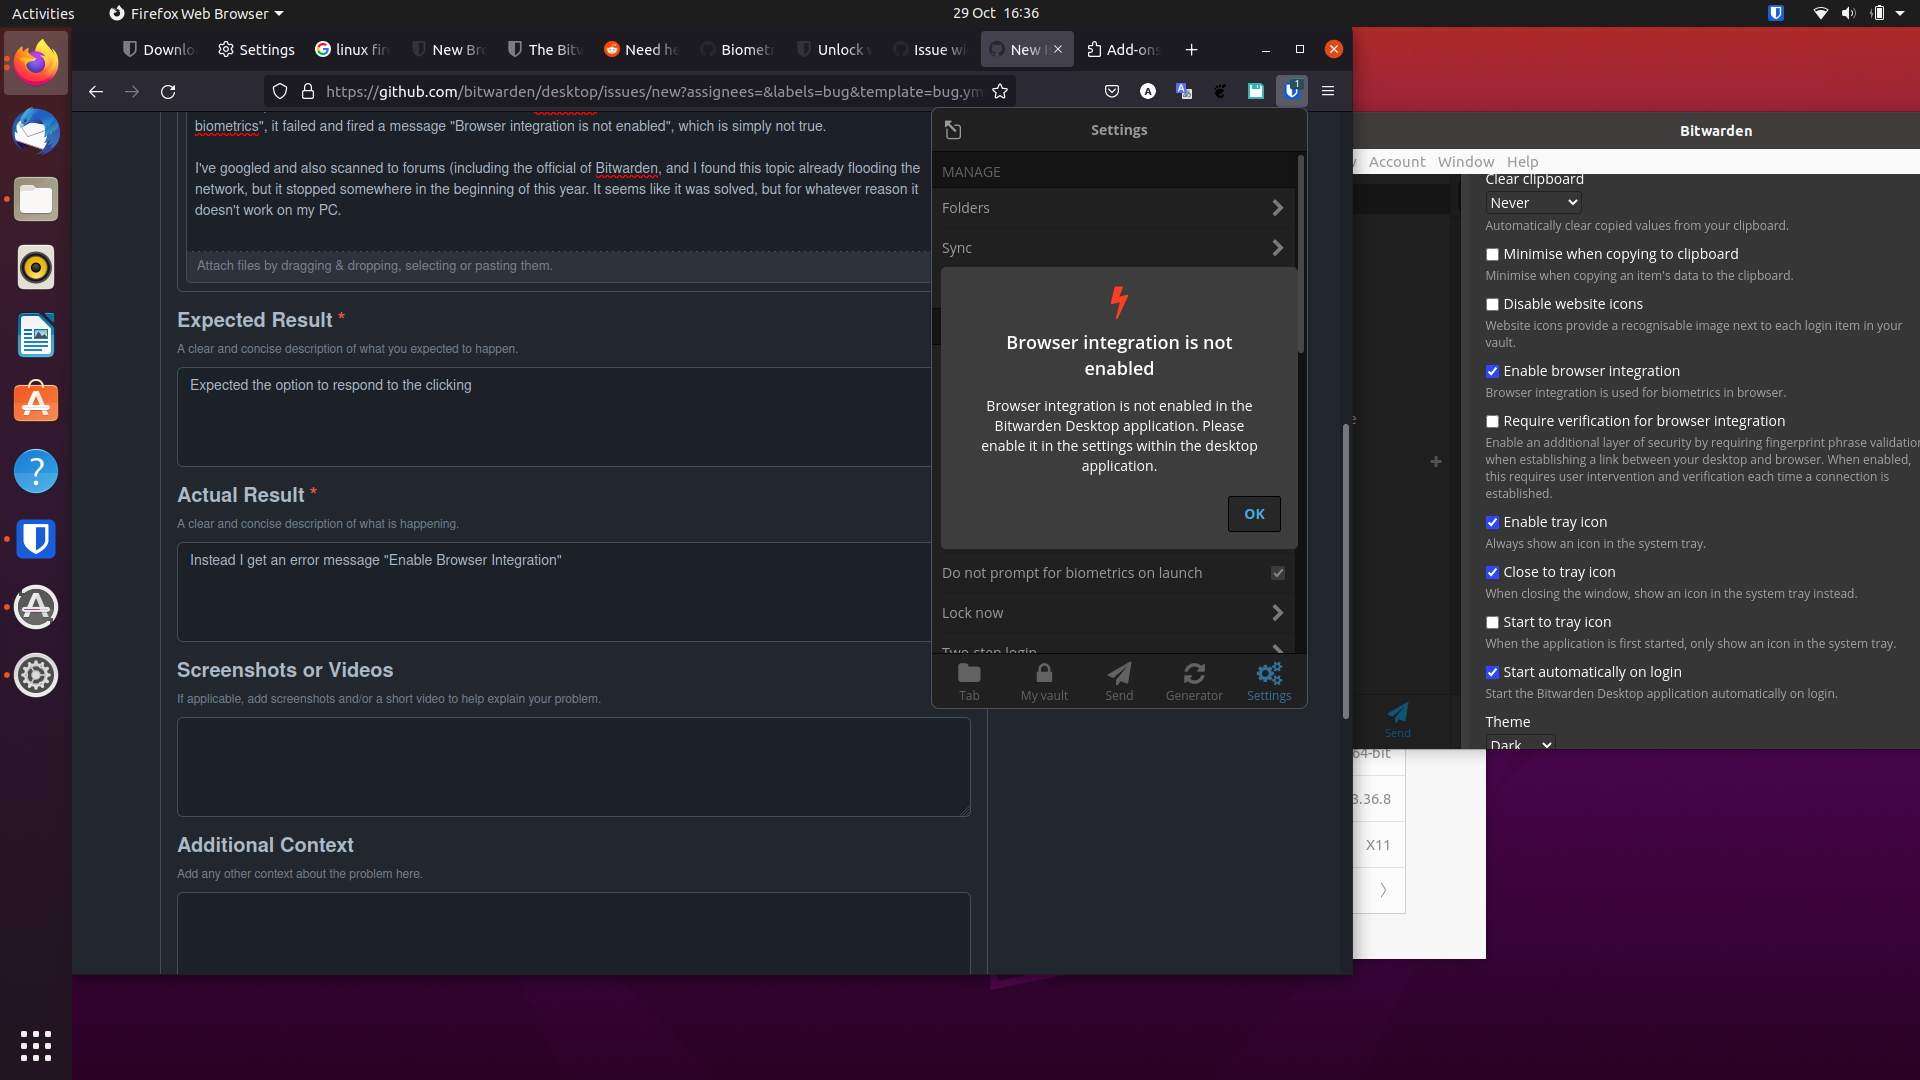
Task: Select the Generator icon in Bitwarden popup
Action: (1194, 681)
